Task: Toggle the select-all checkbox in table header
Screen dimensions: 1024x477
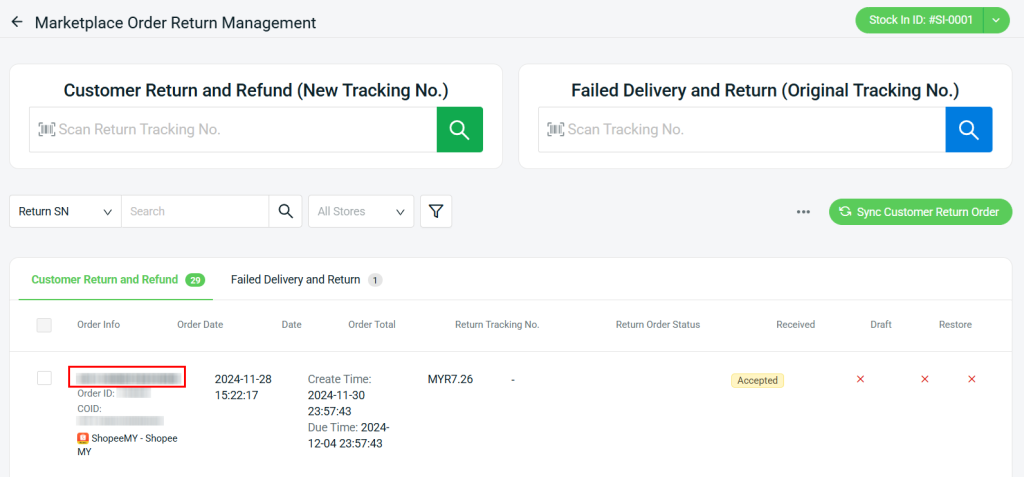Action: click(44, 325)
